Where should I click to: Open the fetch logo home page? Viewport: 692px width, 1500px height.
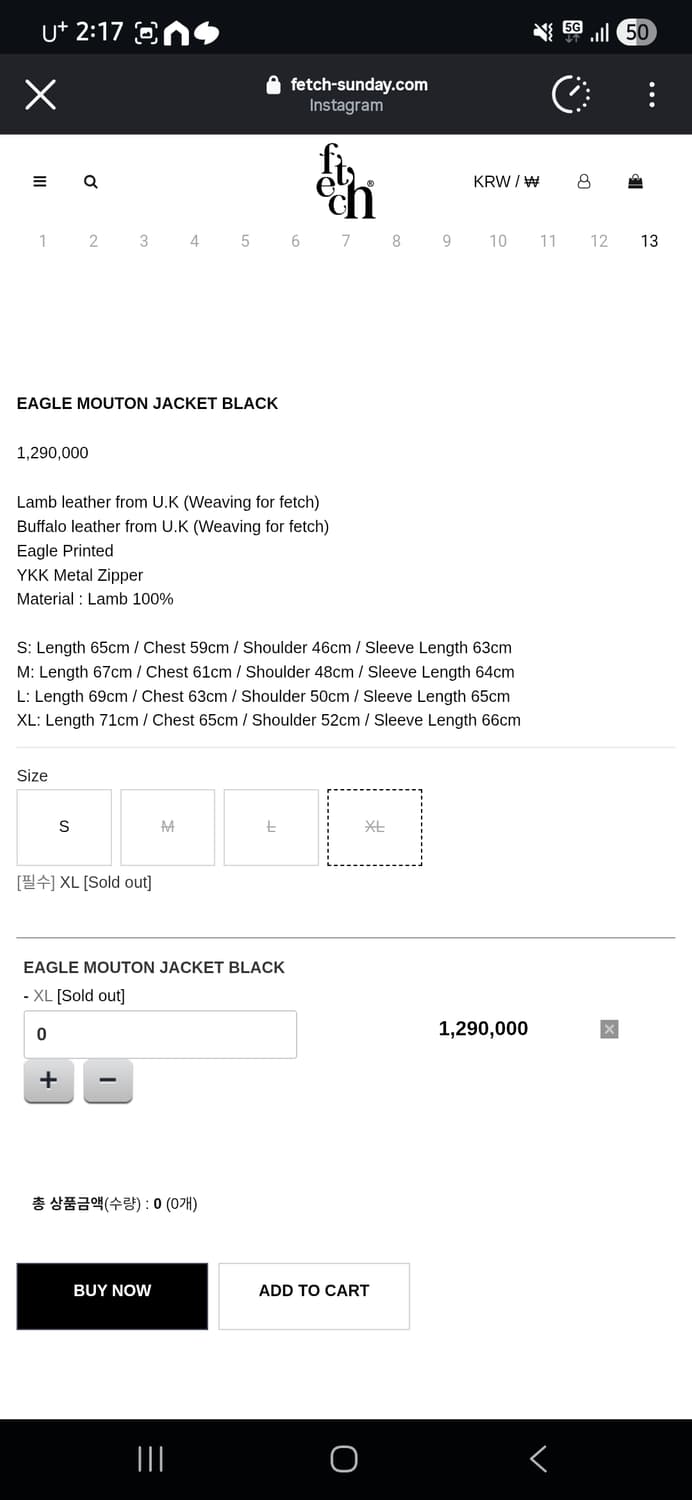[346, 182]
